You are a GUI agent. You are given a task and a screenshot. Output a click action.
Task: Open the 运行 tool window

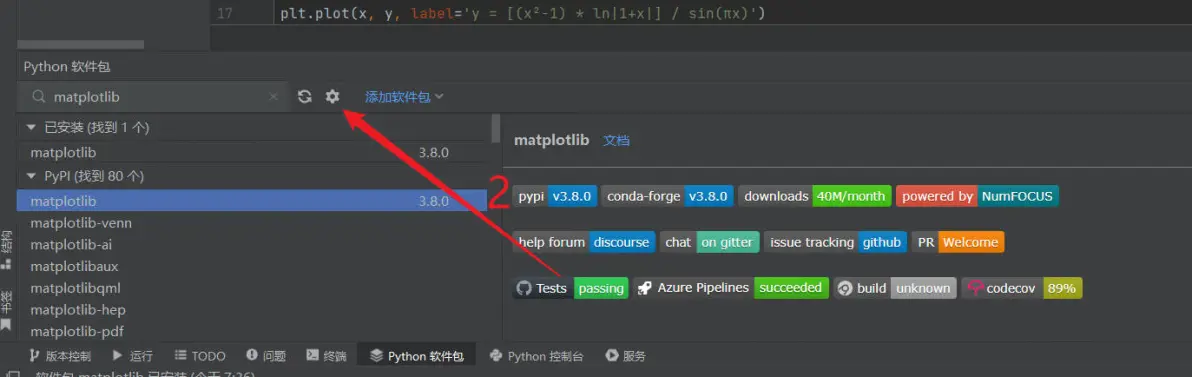[x=132, y=356]
